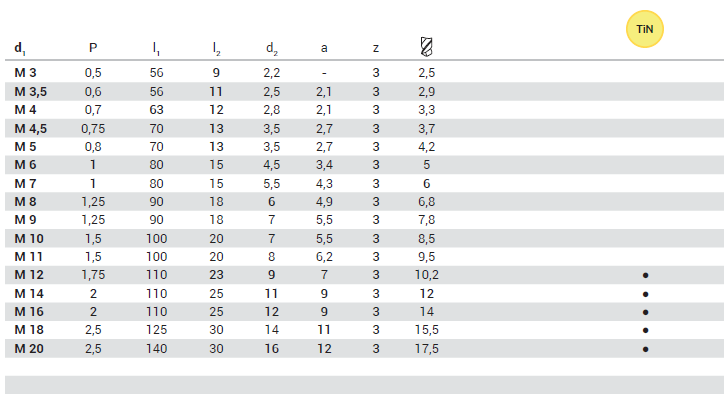Click drill size 10,2 in M 12 row
Image resolution: width=724 pixels, height=394 pixels.
point(427,275)
